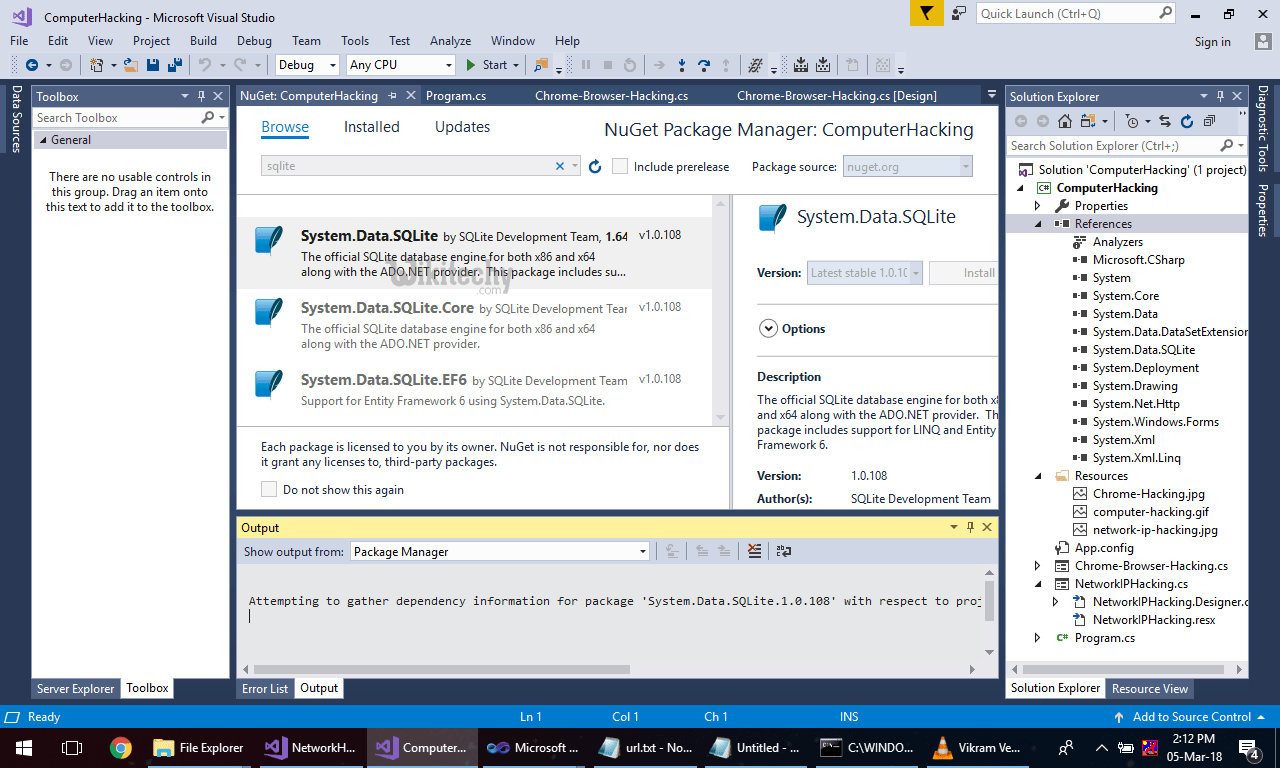
Task: Collapse the General group in Toolbox
Action: click(x=43, y=140)
